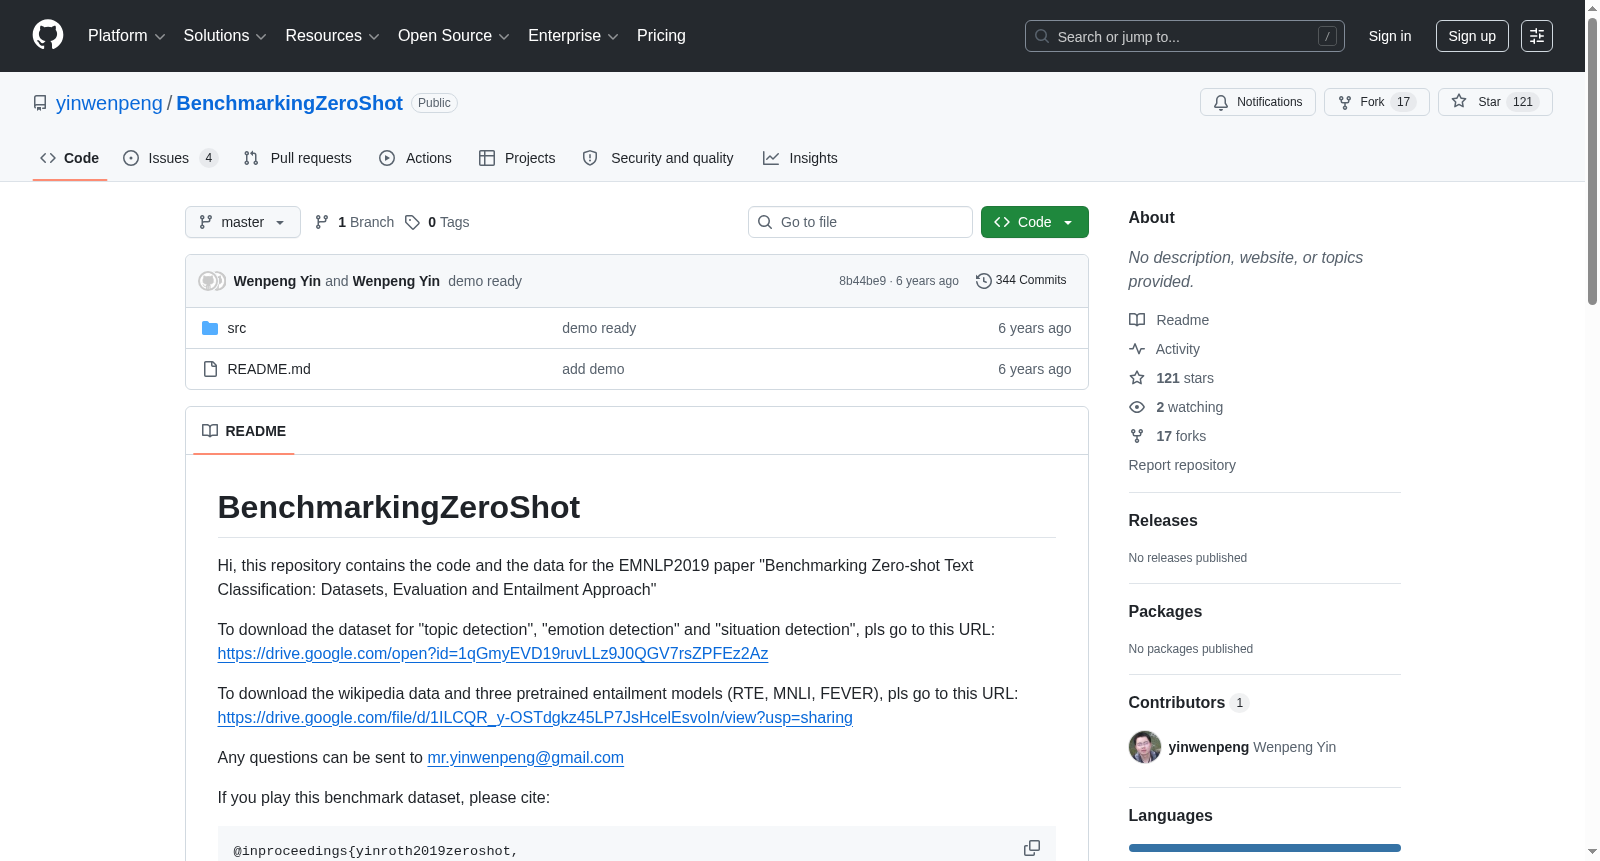Click the repository icon beside yinwenpeng

pos(40,103)
